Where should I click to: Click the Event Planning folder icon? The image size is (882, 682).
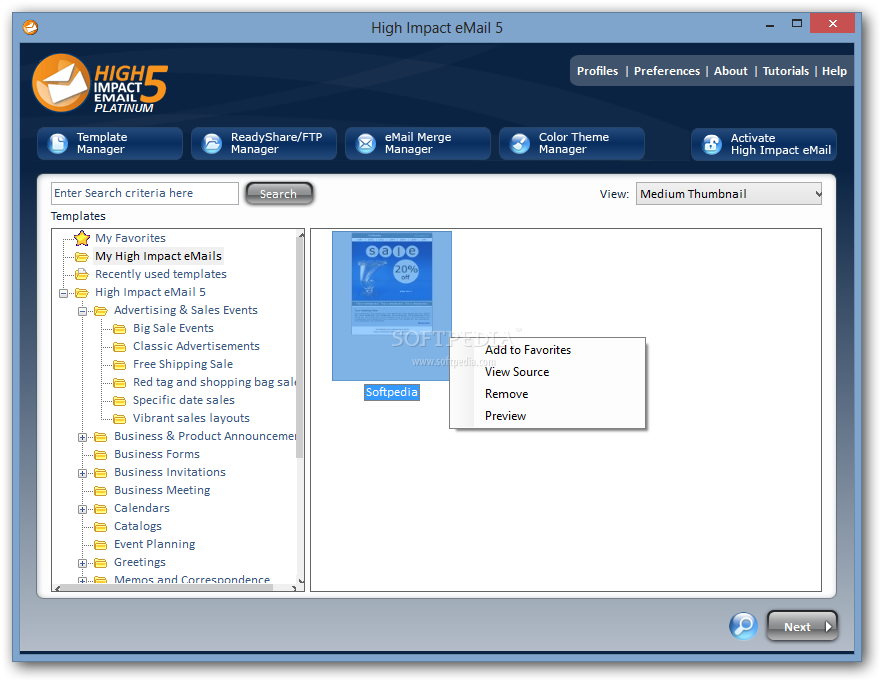101,545
